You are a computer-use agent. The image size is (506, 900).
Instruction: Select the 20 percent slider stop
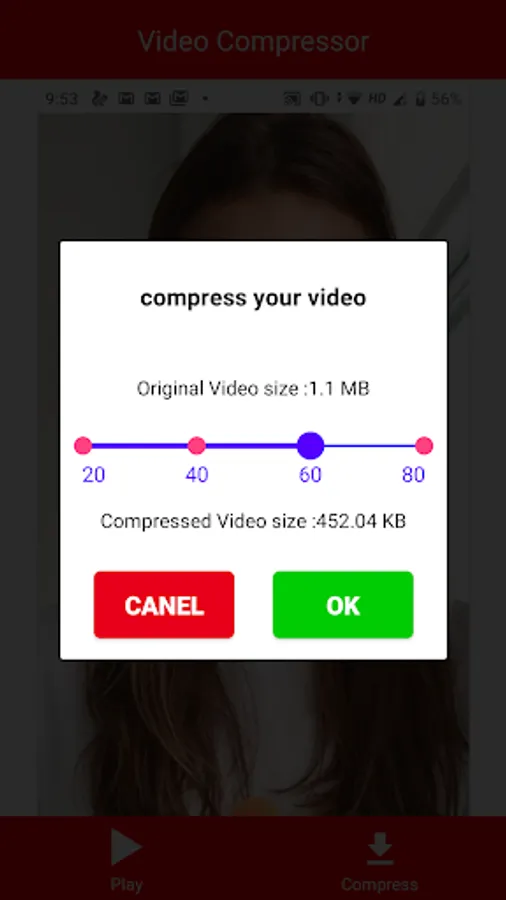coord(83,445)
